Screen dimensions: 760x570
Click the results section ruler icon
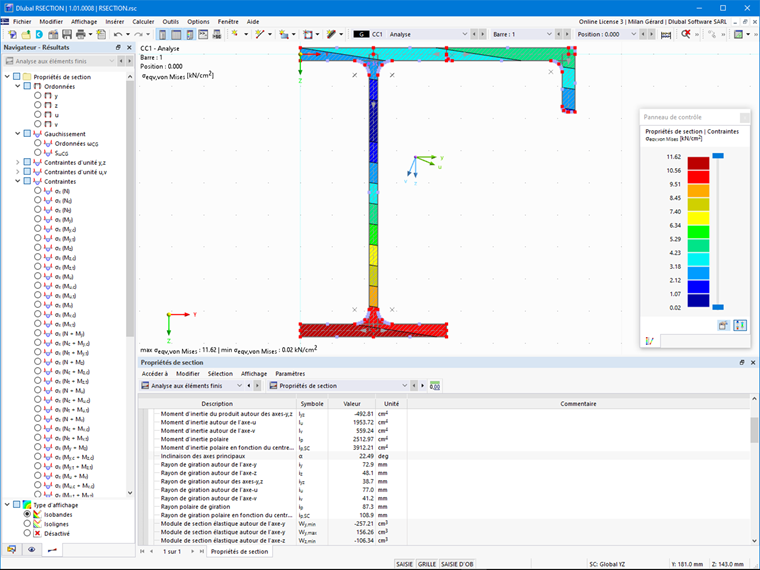point(666,34)
